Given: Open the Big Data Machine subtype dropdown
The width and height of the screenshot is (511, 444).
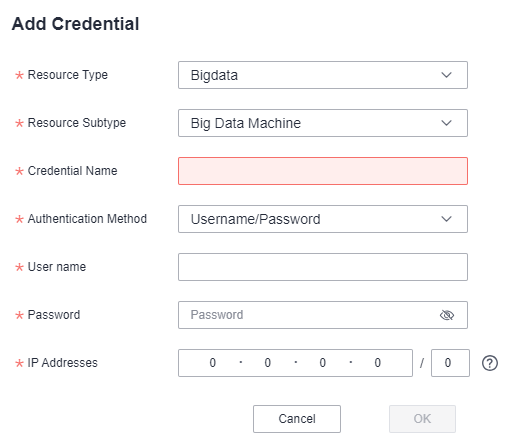Looking at the screenshot, I should click(323, 123).
